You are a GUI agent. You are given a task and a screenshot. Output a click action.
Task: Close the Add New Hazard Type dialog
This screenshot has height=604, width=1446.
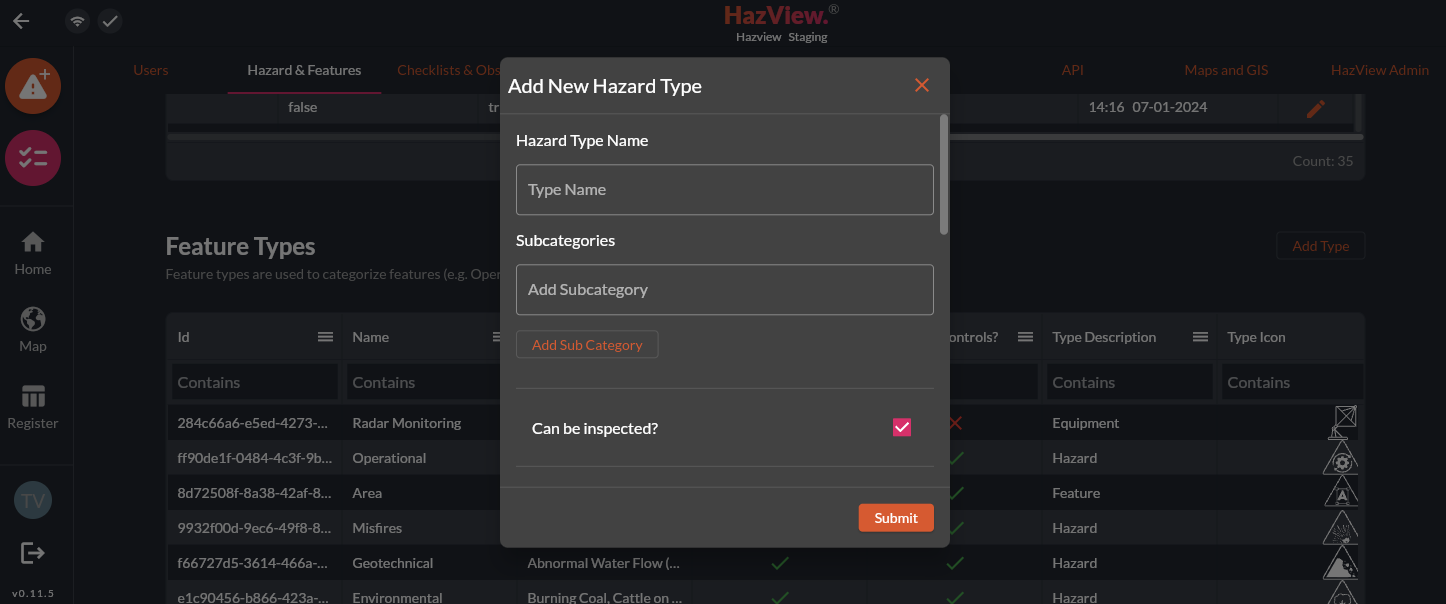click(922, 86)
